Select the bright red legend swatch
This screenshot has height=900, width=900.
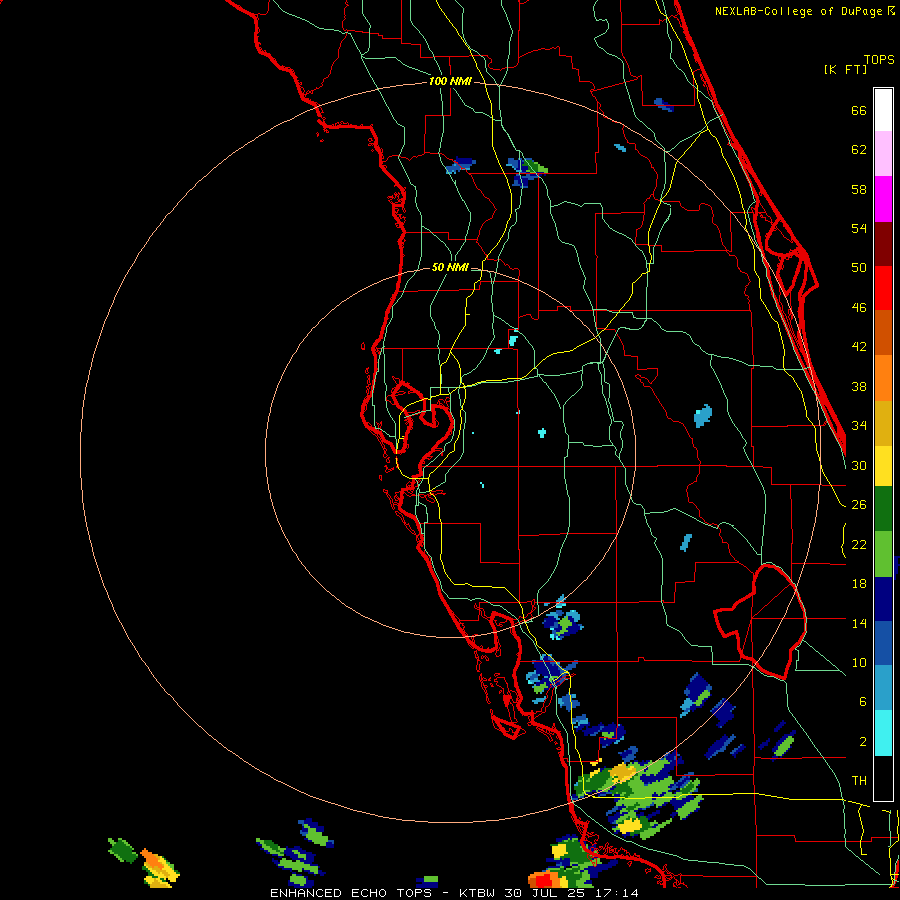pyautogui.click(x=883, y=288)
